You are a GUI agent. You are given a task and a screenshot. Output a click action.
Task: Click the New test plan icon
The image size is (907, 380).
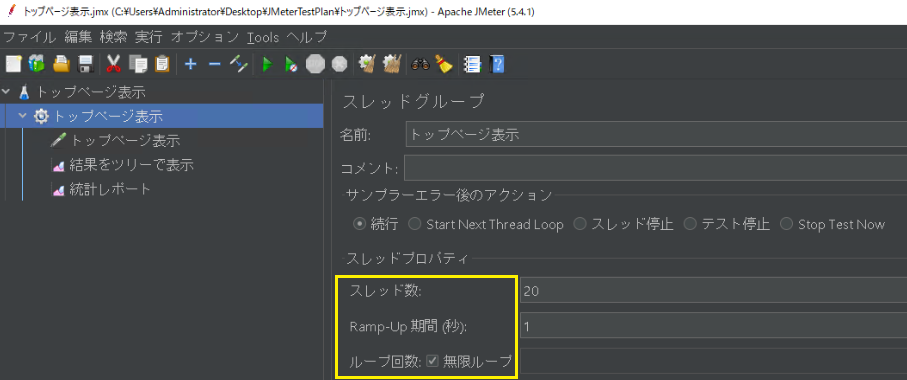point(13,64)
